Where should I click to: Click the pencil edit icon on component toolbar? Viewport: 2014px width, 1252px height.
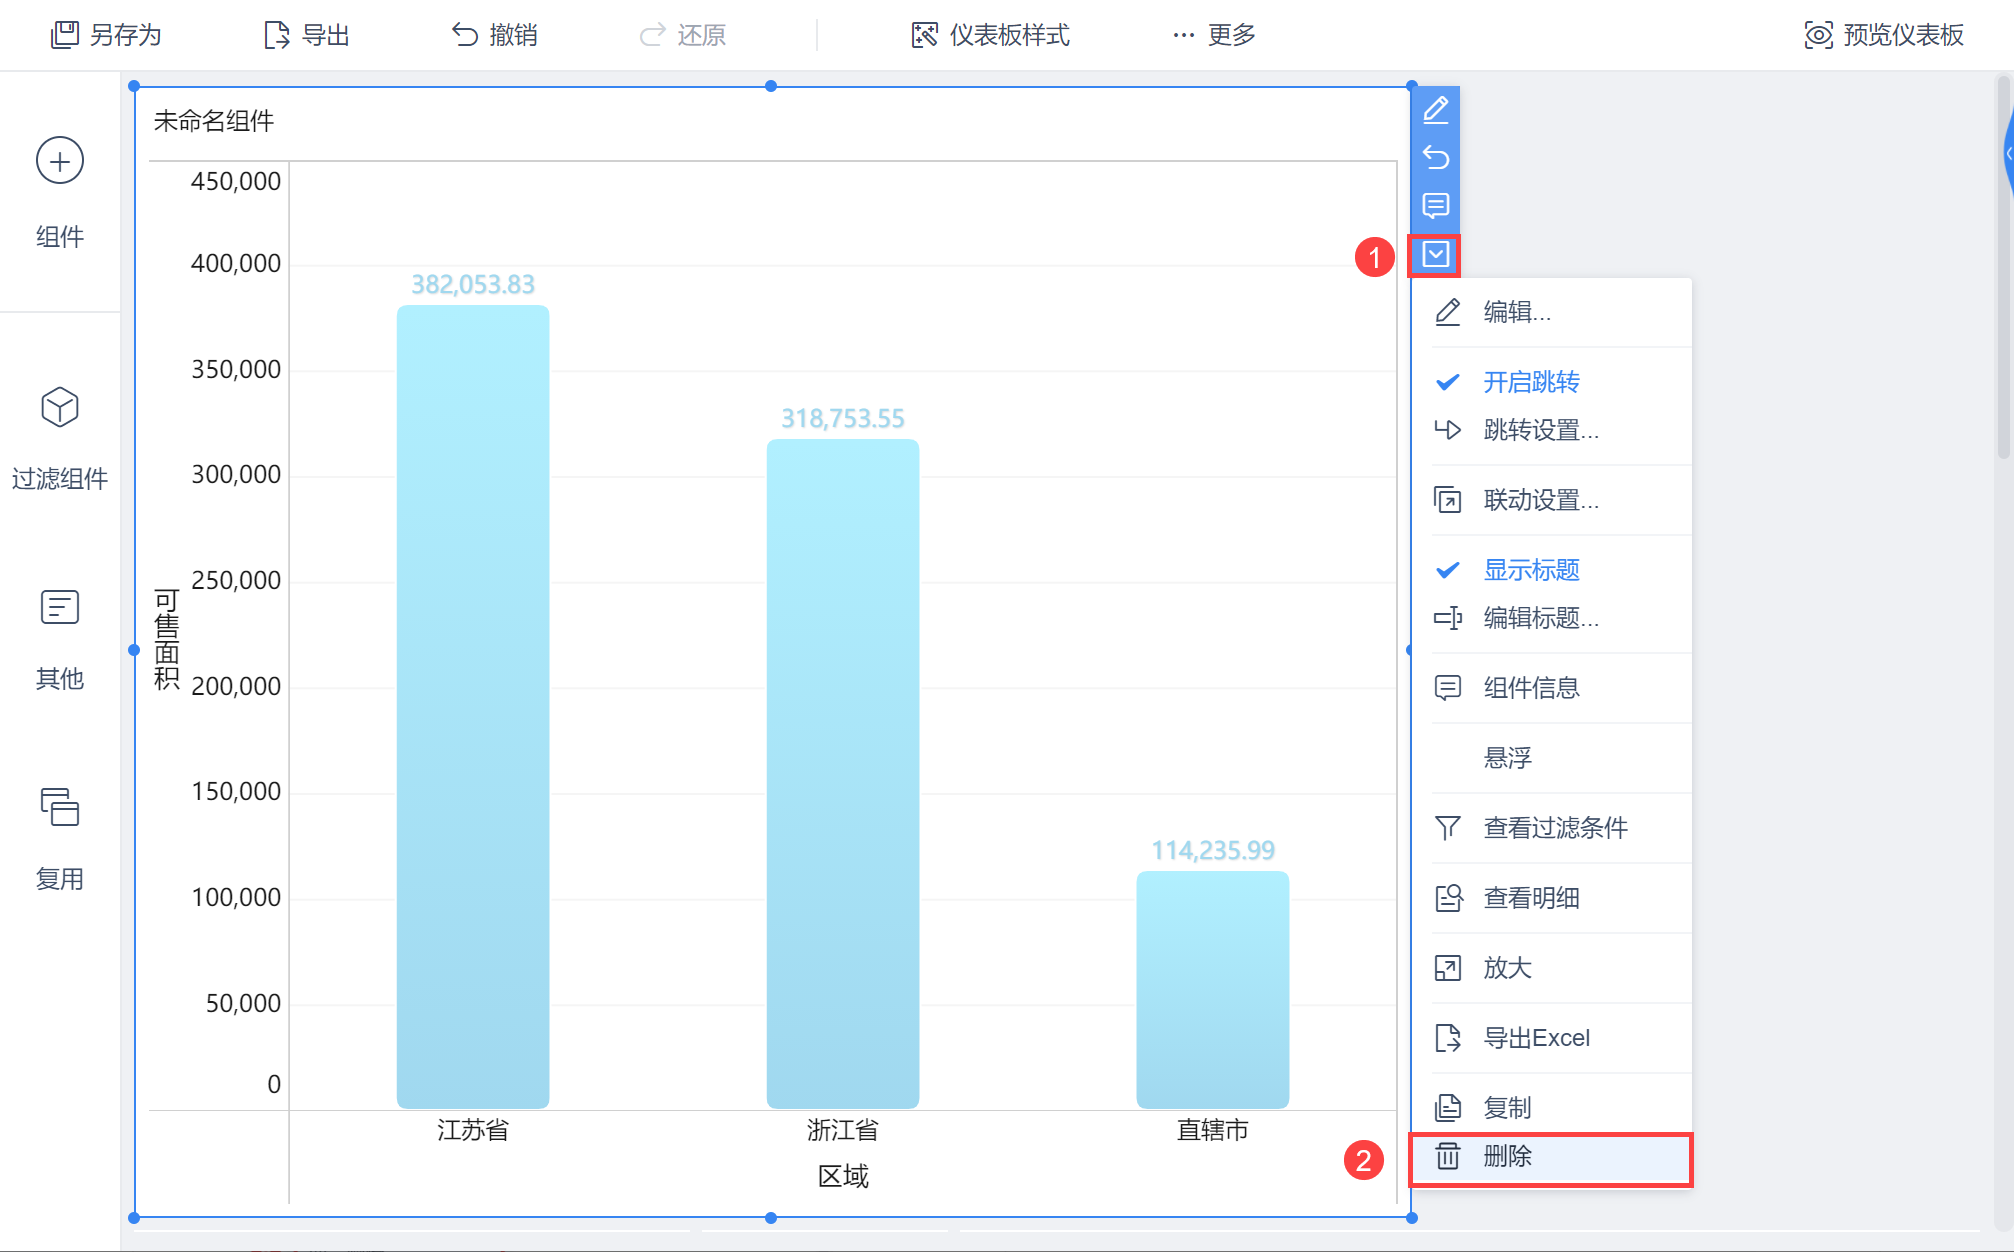pyautogui.click(x=1435, y=109)
